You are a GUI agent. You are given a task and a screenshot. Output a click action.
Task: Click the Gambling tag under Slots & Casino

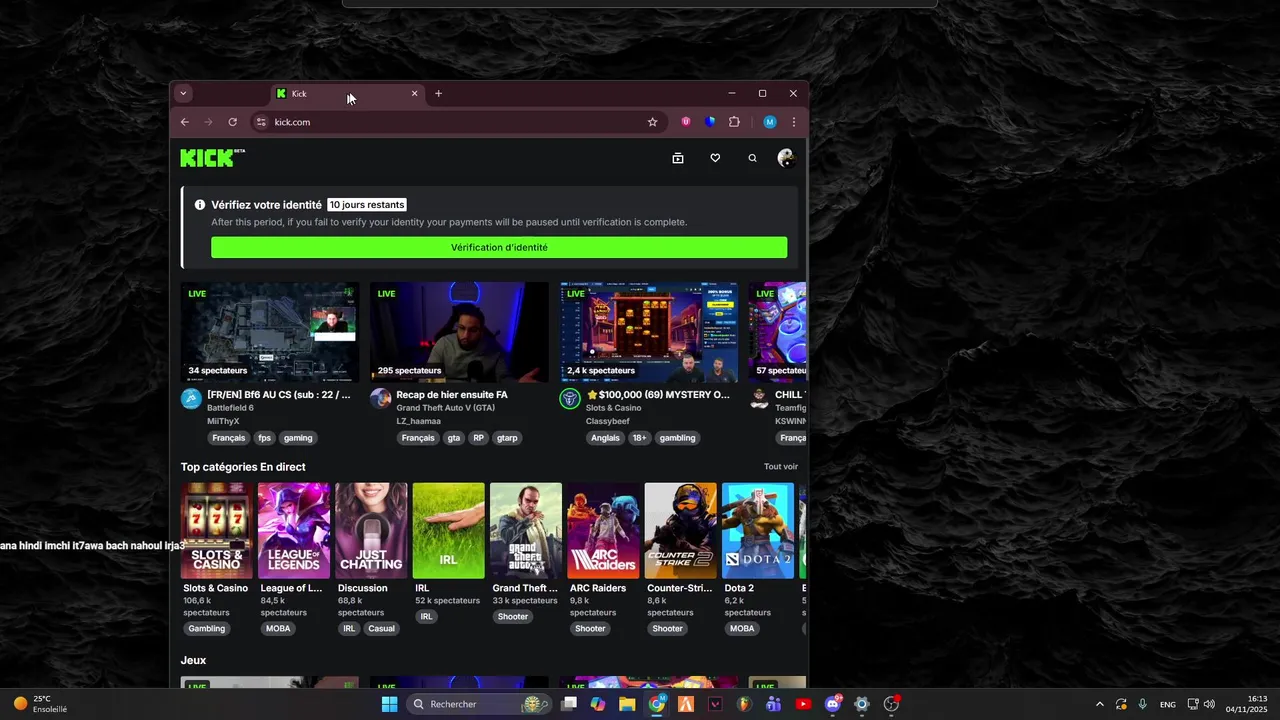pos(207,629)
